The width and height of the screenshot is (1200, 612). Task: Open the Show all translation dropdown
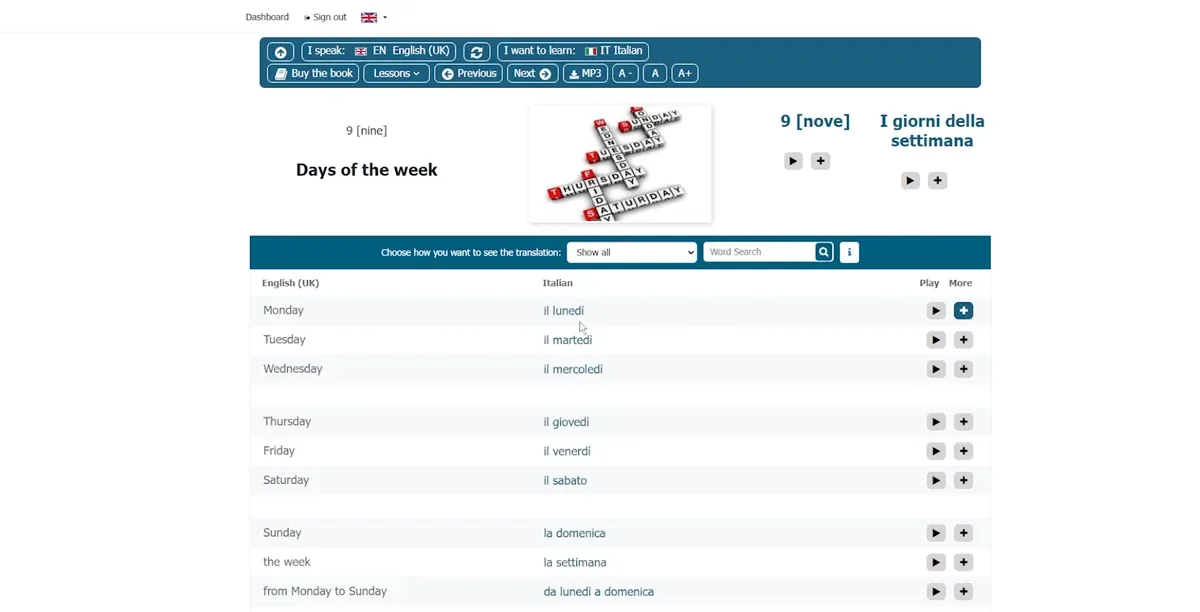631,252
